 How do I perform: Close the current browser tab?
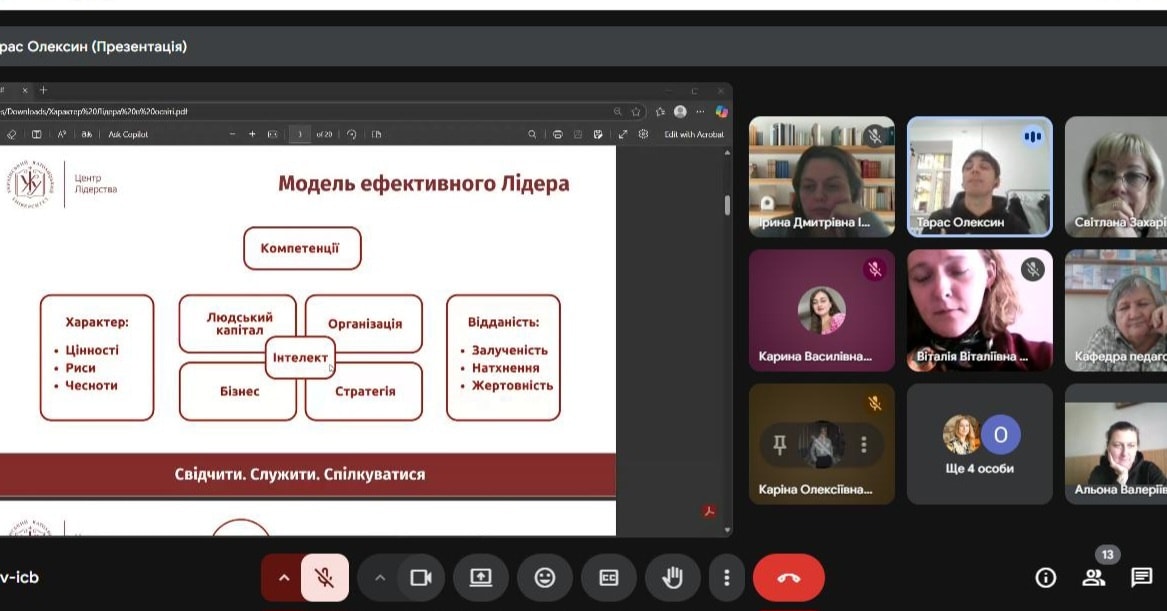(x=25, y=90)
